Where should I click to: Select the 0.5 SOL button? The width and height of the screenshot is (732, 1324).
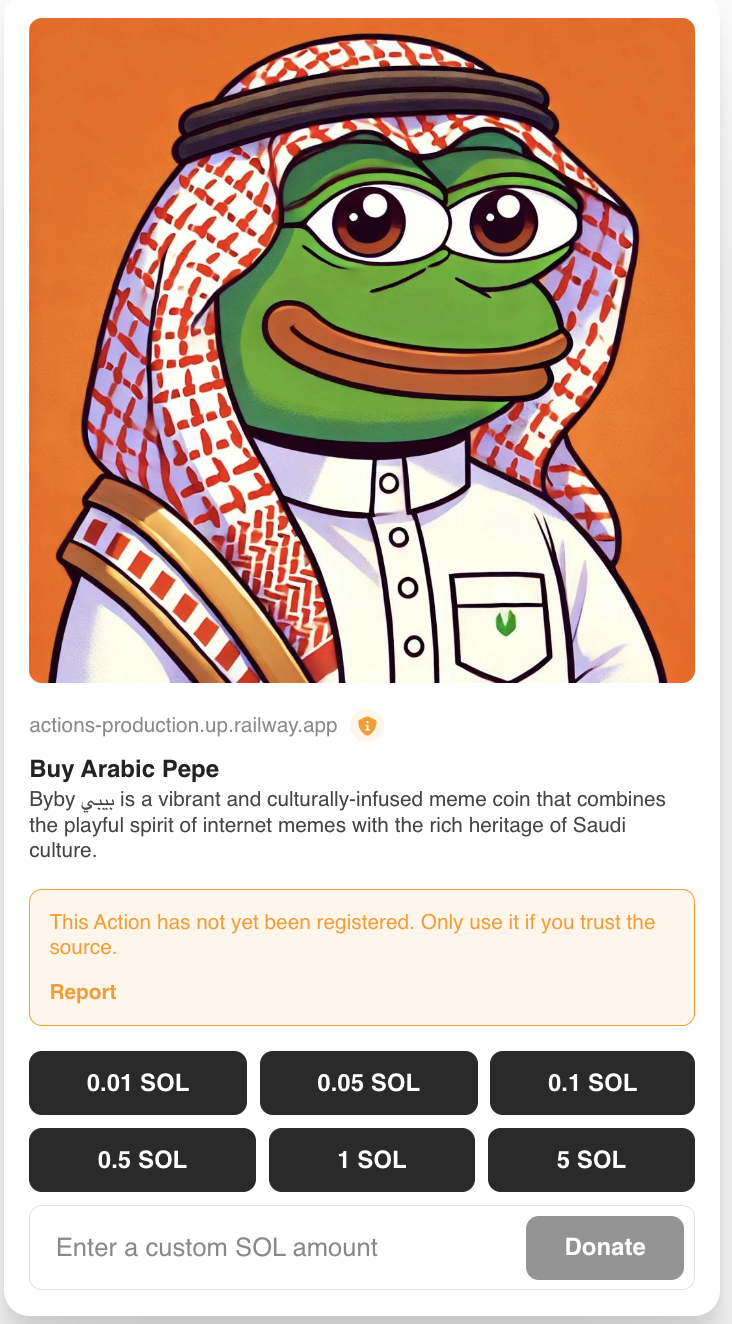click(142, 1160)
